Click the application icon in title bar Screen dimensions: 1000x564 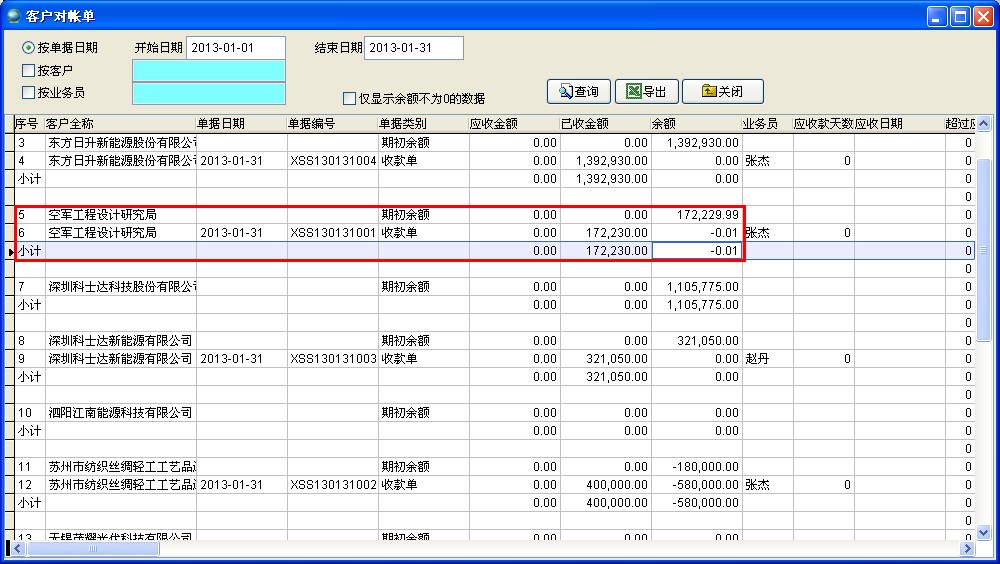(x=13, y=15)
